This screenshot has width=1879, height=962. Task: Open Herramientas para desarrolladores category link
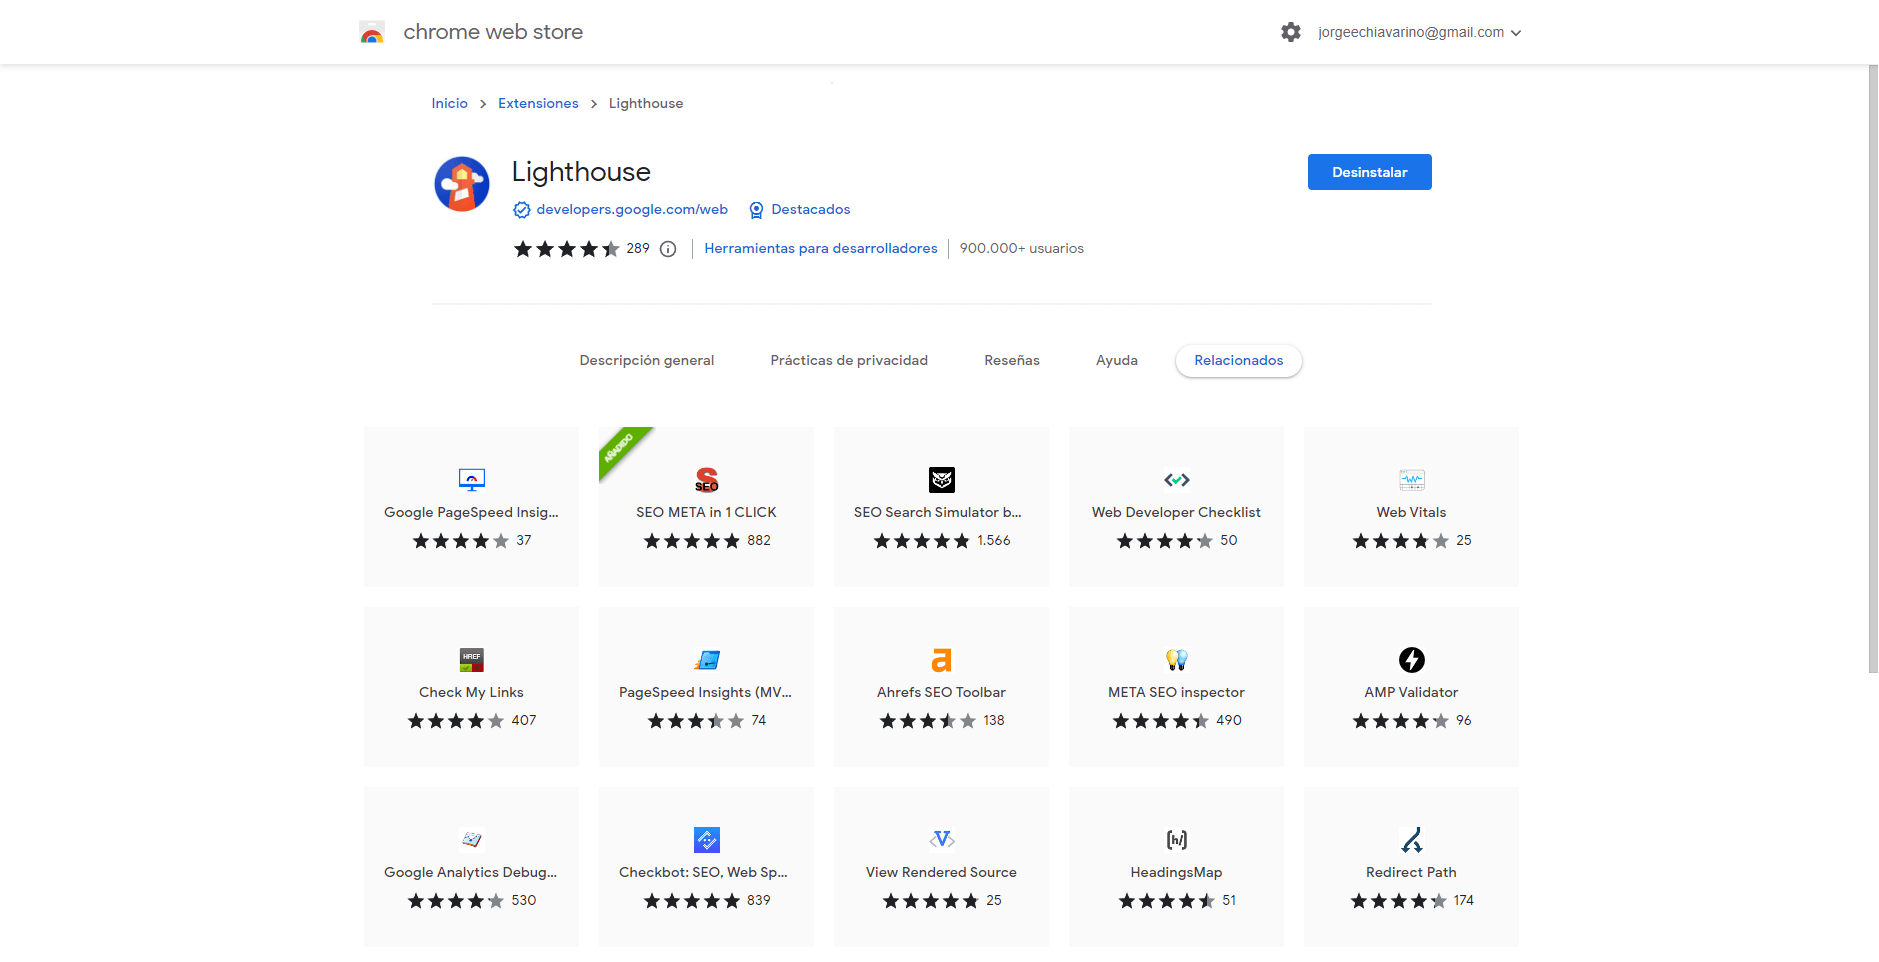click(821, 249)
